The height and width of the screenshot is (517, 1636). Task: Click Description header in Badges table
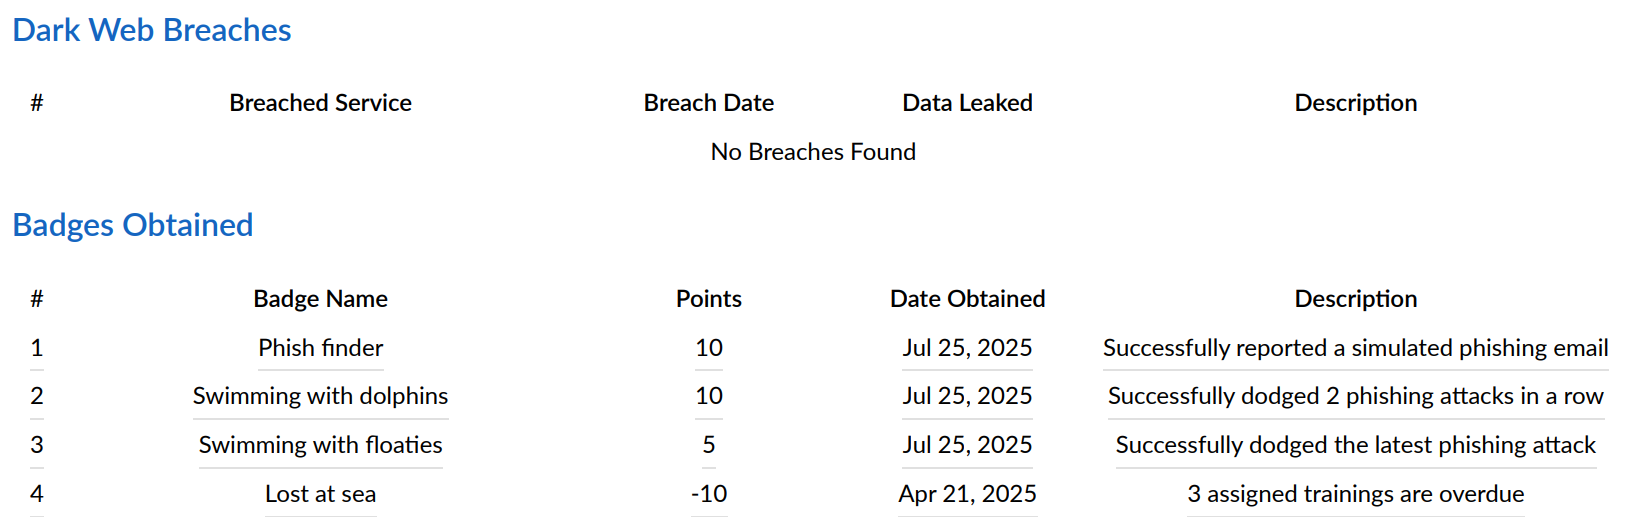pyautogui.click(x=1355, y=299)
